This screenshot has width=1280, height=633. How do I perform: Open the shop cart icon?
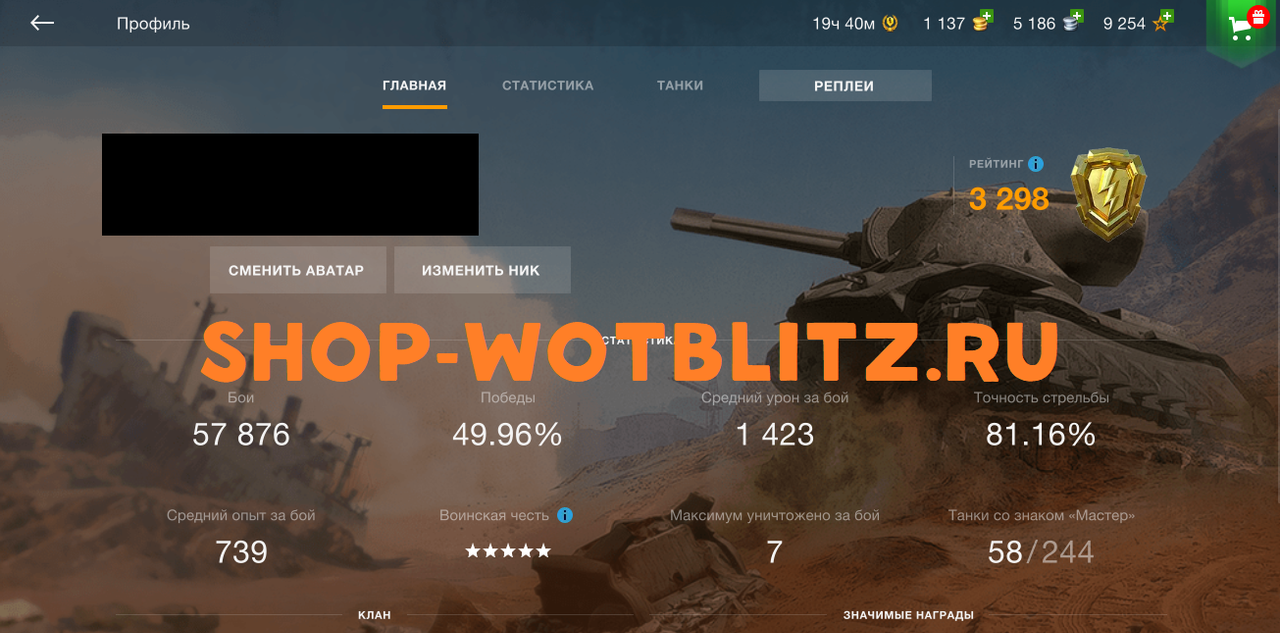[1243, 26]
